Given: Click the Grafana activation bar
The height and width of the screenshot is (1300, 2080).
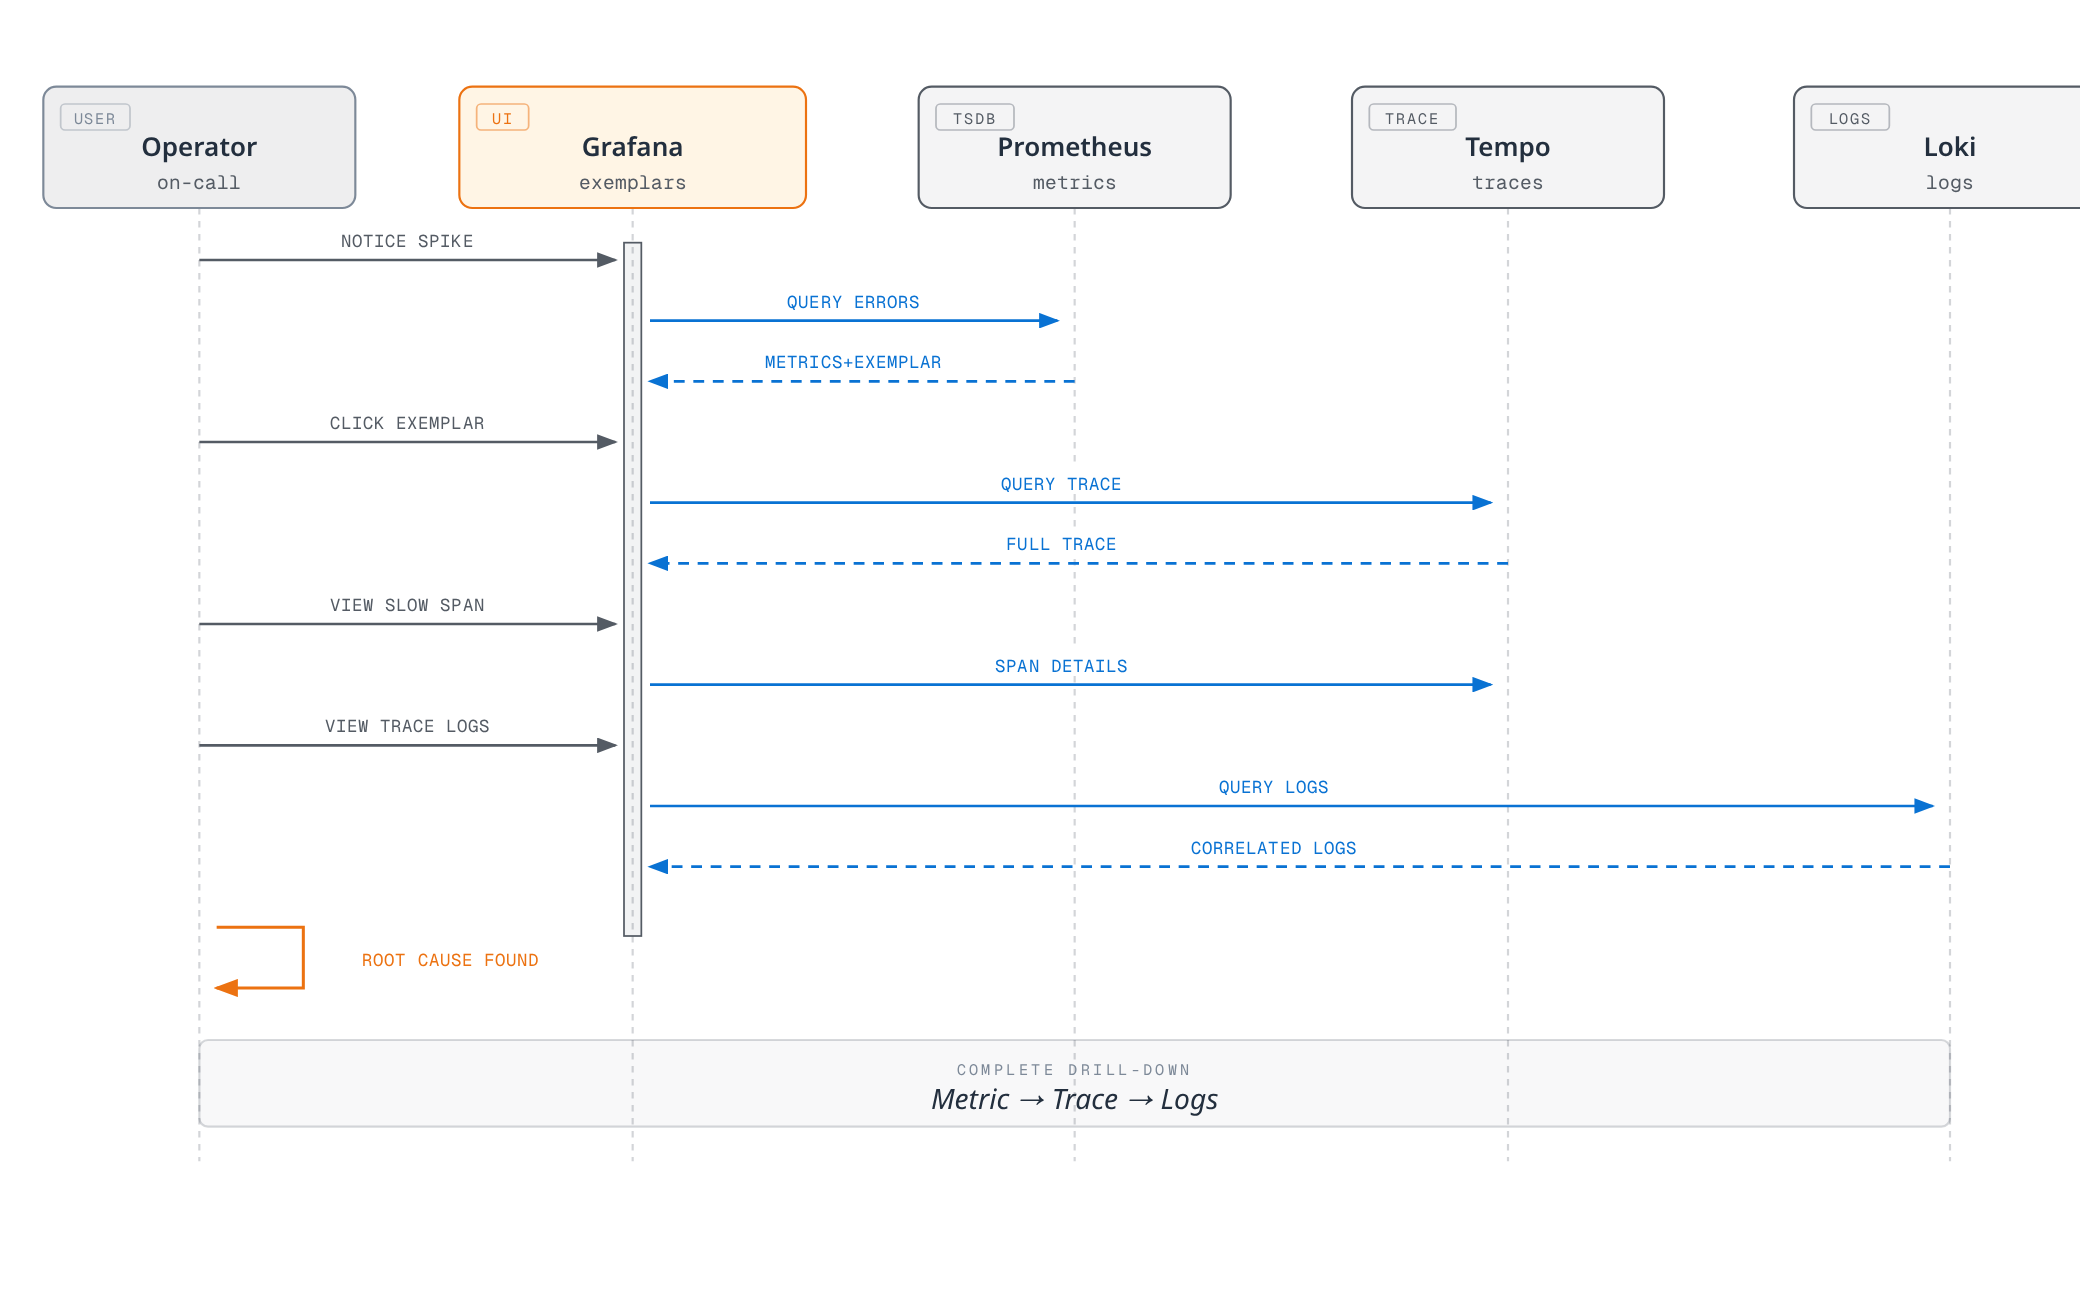Looking at the screenshot, I should pyautogui.click(x=632, y=589).
